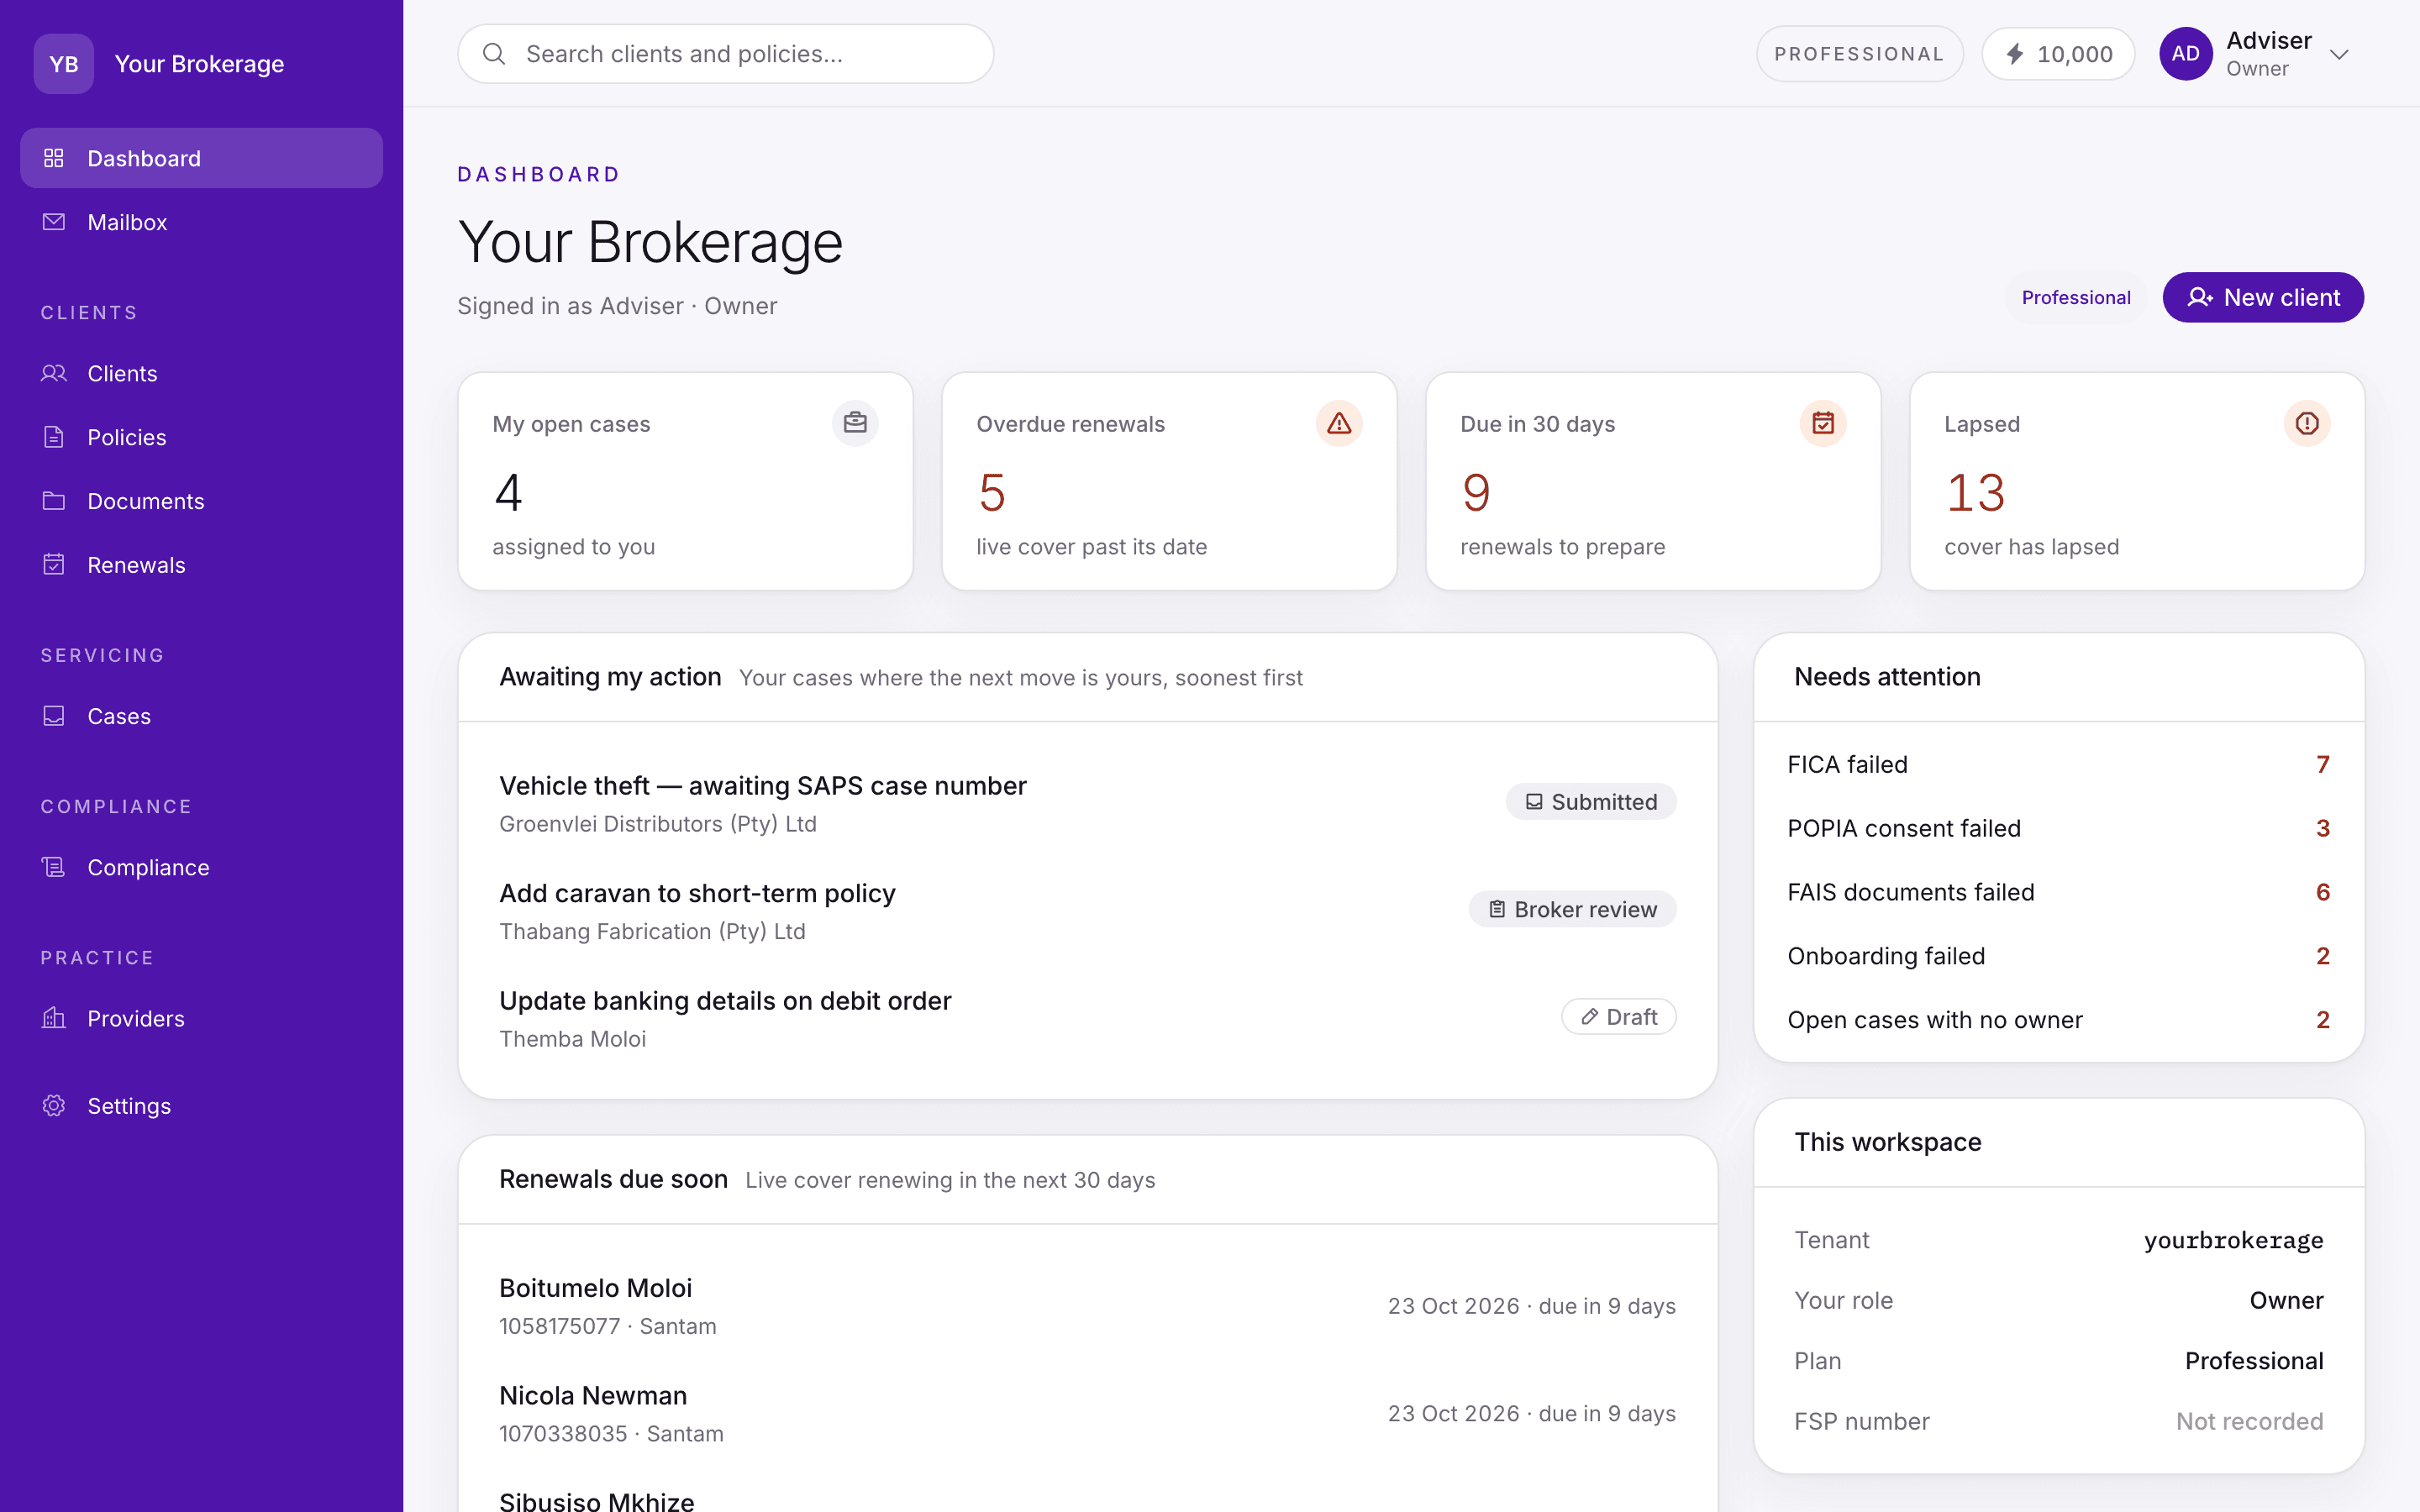Click the YB brokerage logo badge

coord(64,64)
